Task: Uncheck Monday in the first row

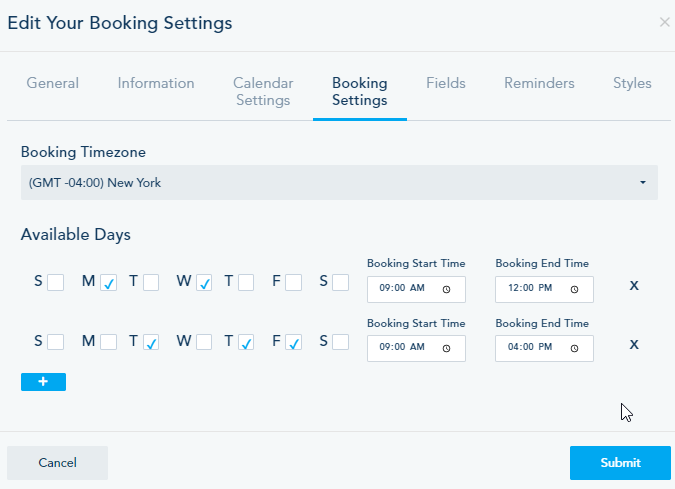Action: pos(109,283)
